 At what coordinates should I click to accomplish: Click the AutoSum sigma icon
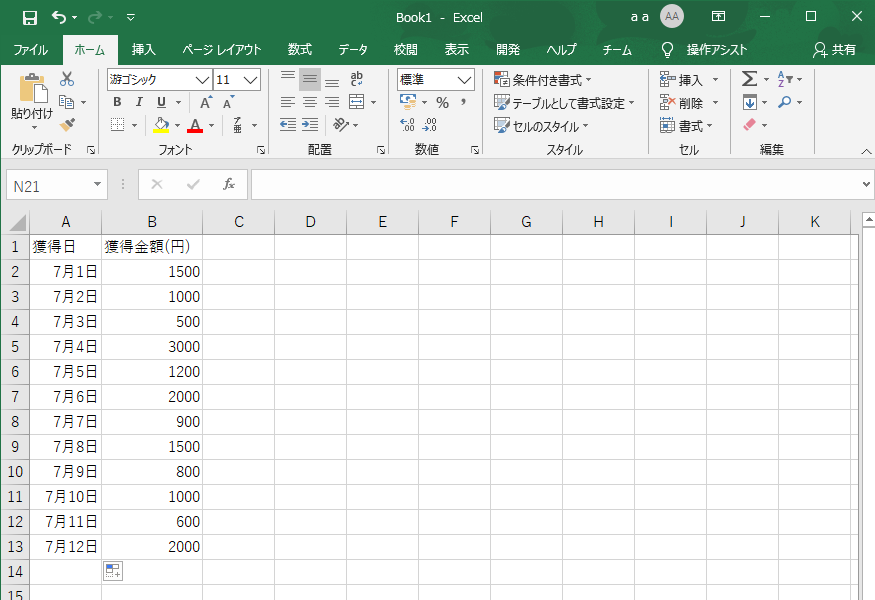tap(749, 79)
